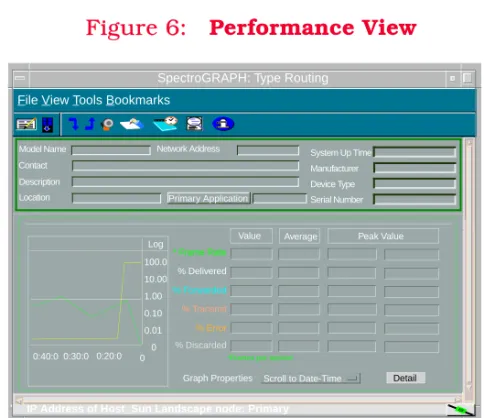Viewport: 484px width, 418px height.
Task: Click the Contact field
Action: [x=185, y=166]
